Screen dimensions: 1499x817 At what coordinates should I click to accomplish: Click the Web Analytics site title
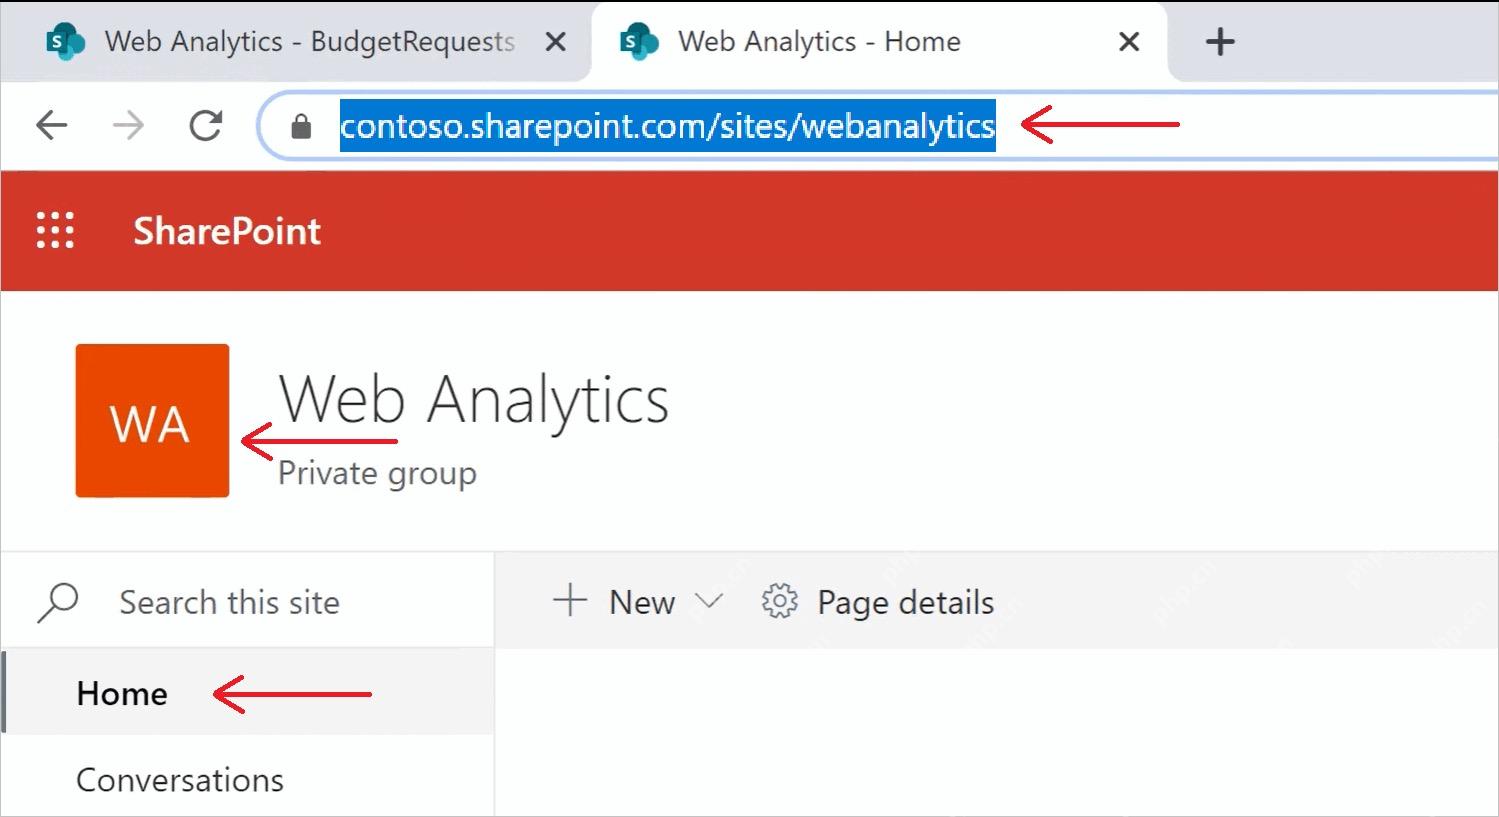[474, 400]
